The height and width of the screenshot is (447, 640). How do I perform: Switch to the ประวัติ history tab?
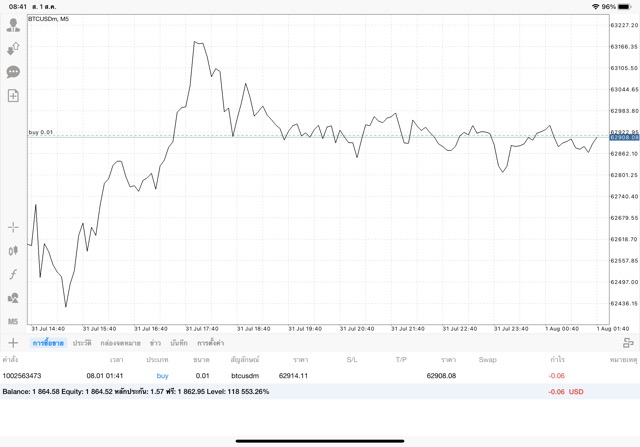(x=82, y=343)
